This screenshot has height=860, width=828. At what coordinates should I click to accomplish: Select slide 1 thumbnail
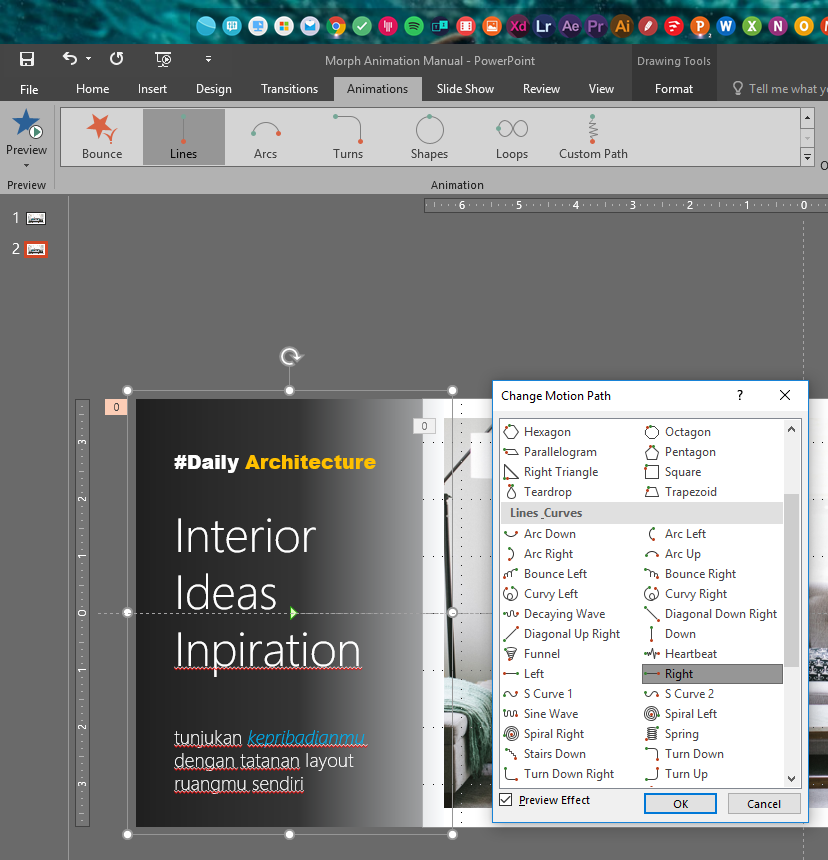36,218
